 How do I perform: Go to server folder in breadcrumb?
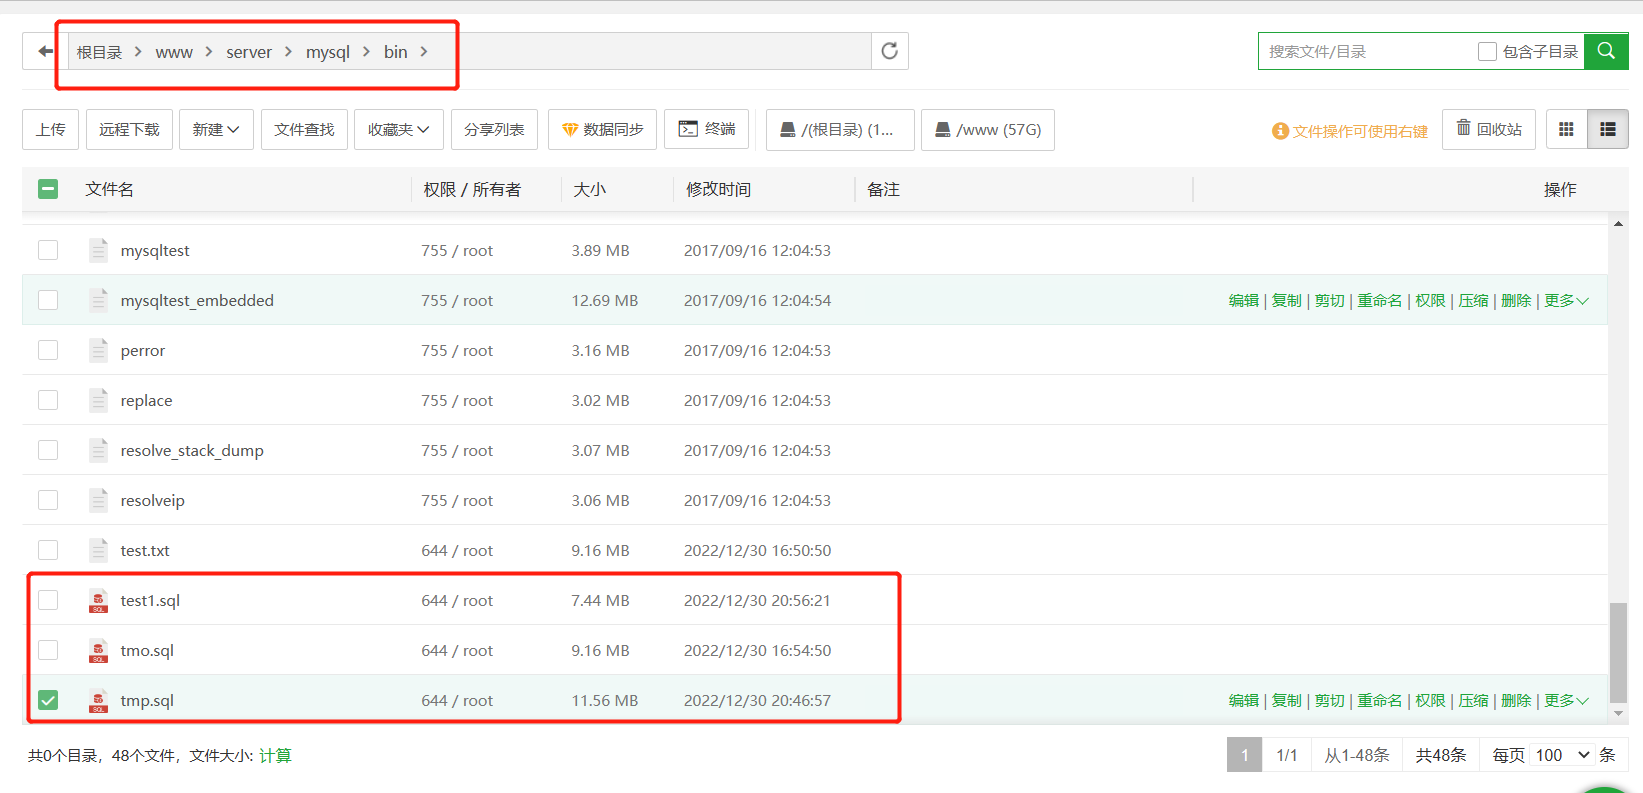click(x=249, y=52)
